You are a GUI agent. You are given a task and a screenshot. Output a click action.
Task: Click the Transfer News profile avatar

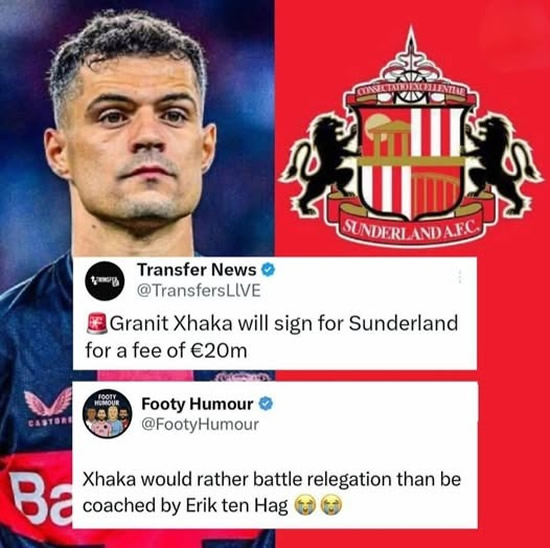105,281
